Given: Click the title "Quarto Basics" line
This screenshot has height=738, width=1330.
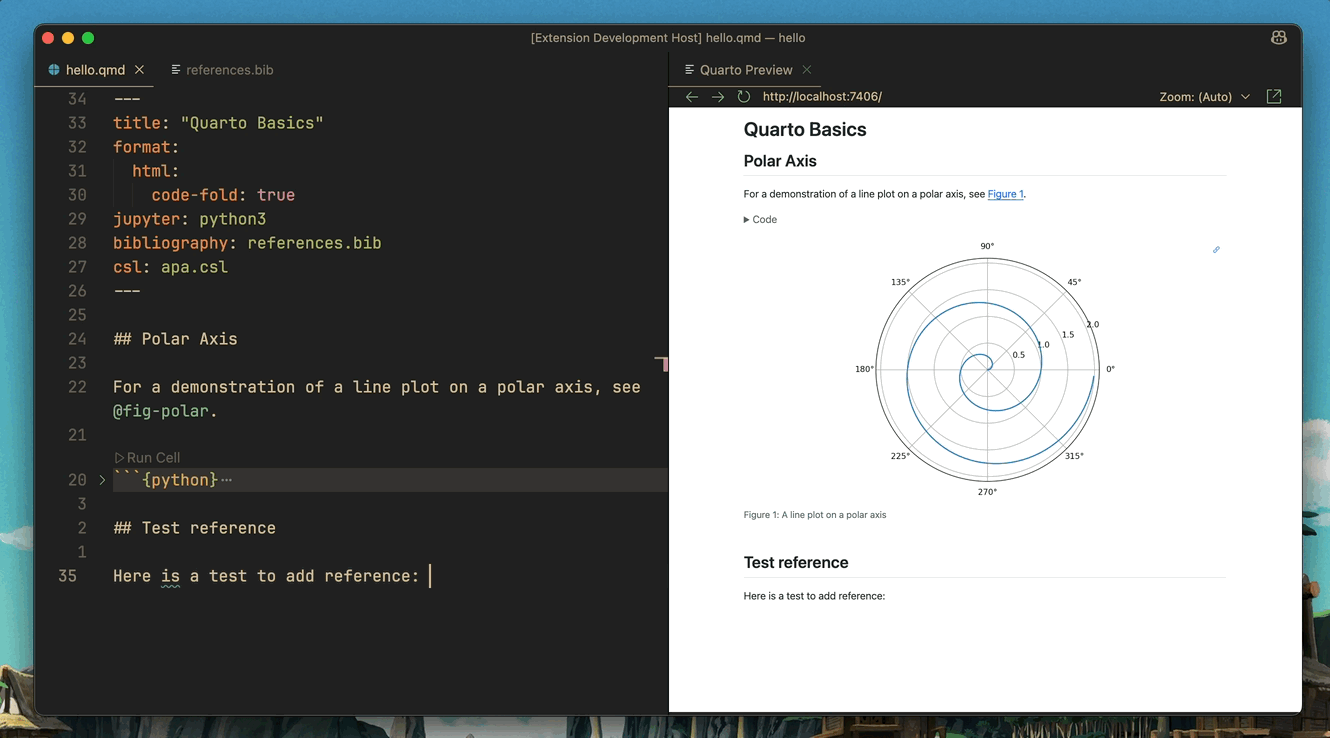Looking at the screenshot, I should click(218, 123).
